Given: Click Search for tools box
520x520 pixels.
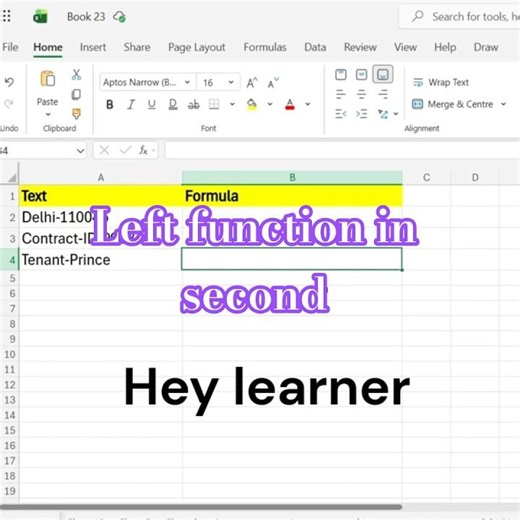Looking at the screenshot, I should point(460,17).
